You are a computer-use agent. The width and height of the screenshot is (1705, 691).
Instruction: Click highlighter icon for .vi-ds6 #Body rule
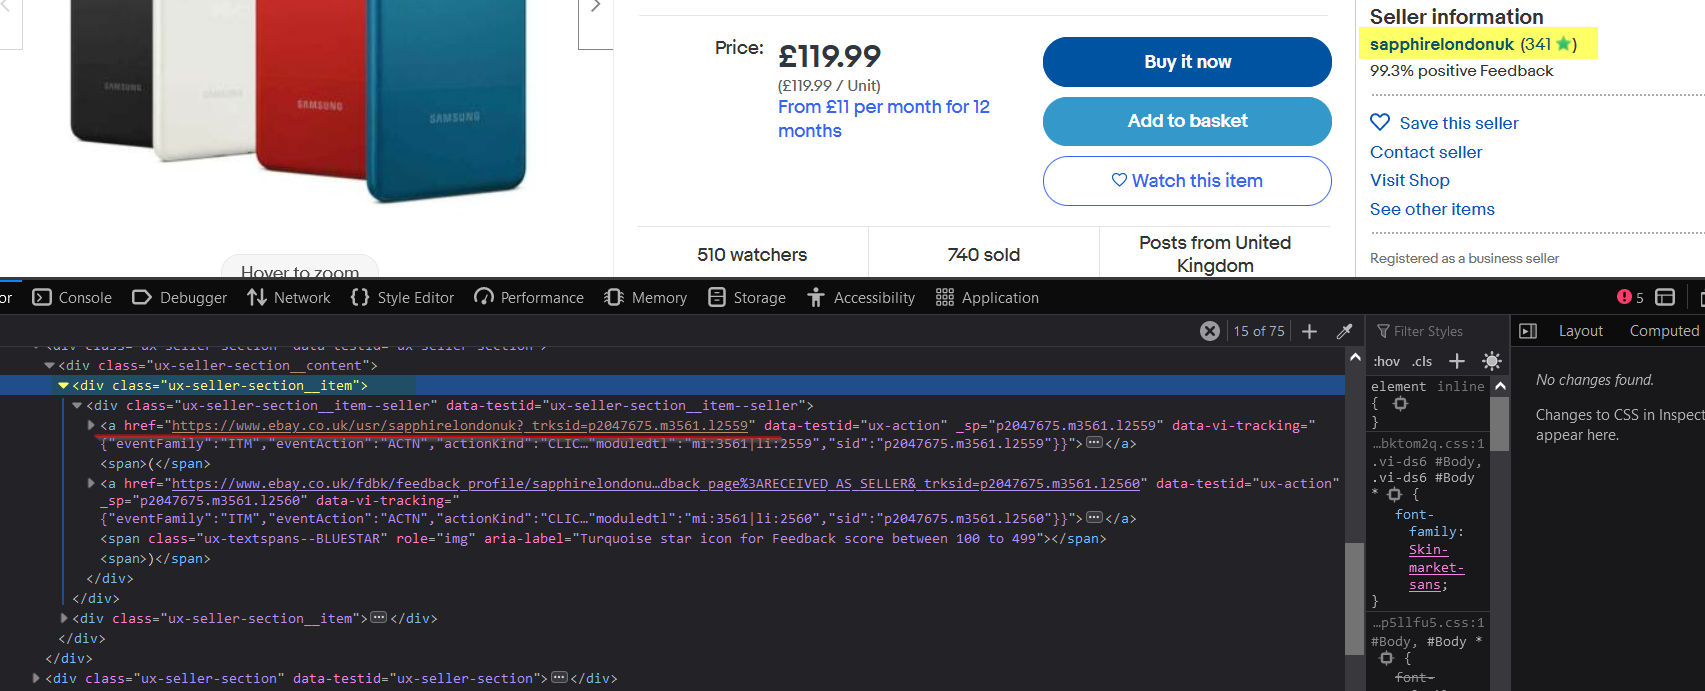click(1394, 494)
